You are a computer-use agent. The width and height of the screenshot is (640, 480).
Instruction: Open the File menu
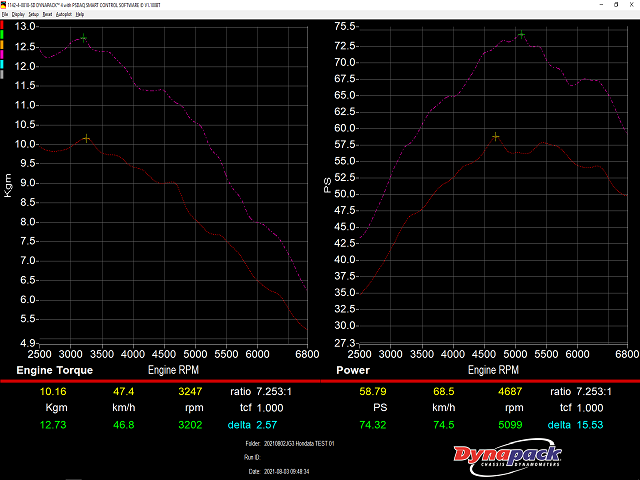(4, 14)
